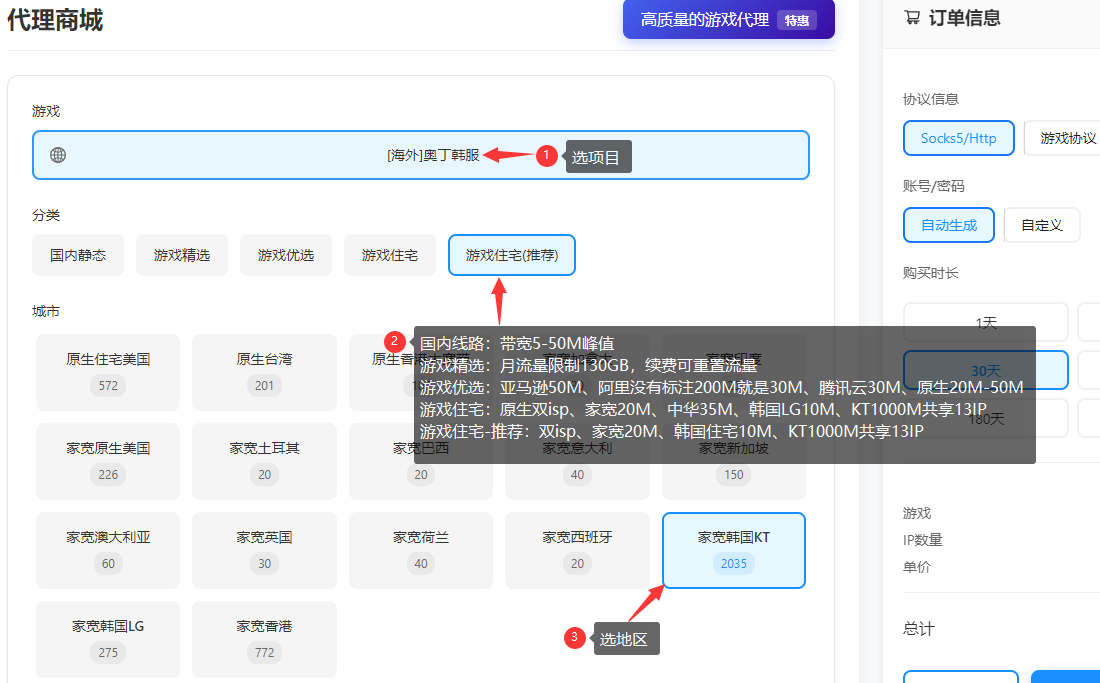Click the shopping cart icon in 订单信息 panel
1100x683 pixels.
point(912,17)
